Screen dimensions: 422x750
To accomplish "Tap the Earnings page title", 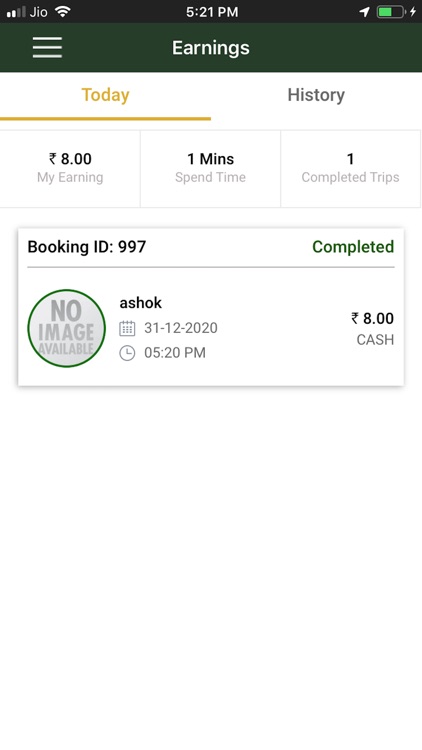I will click(211, 48).
